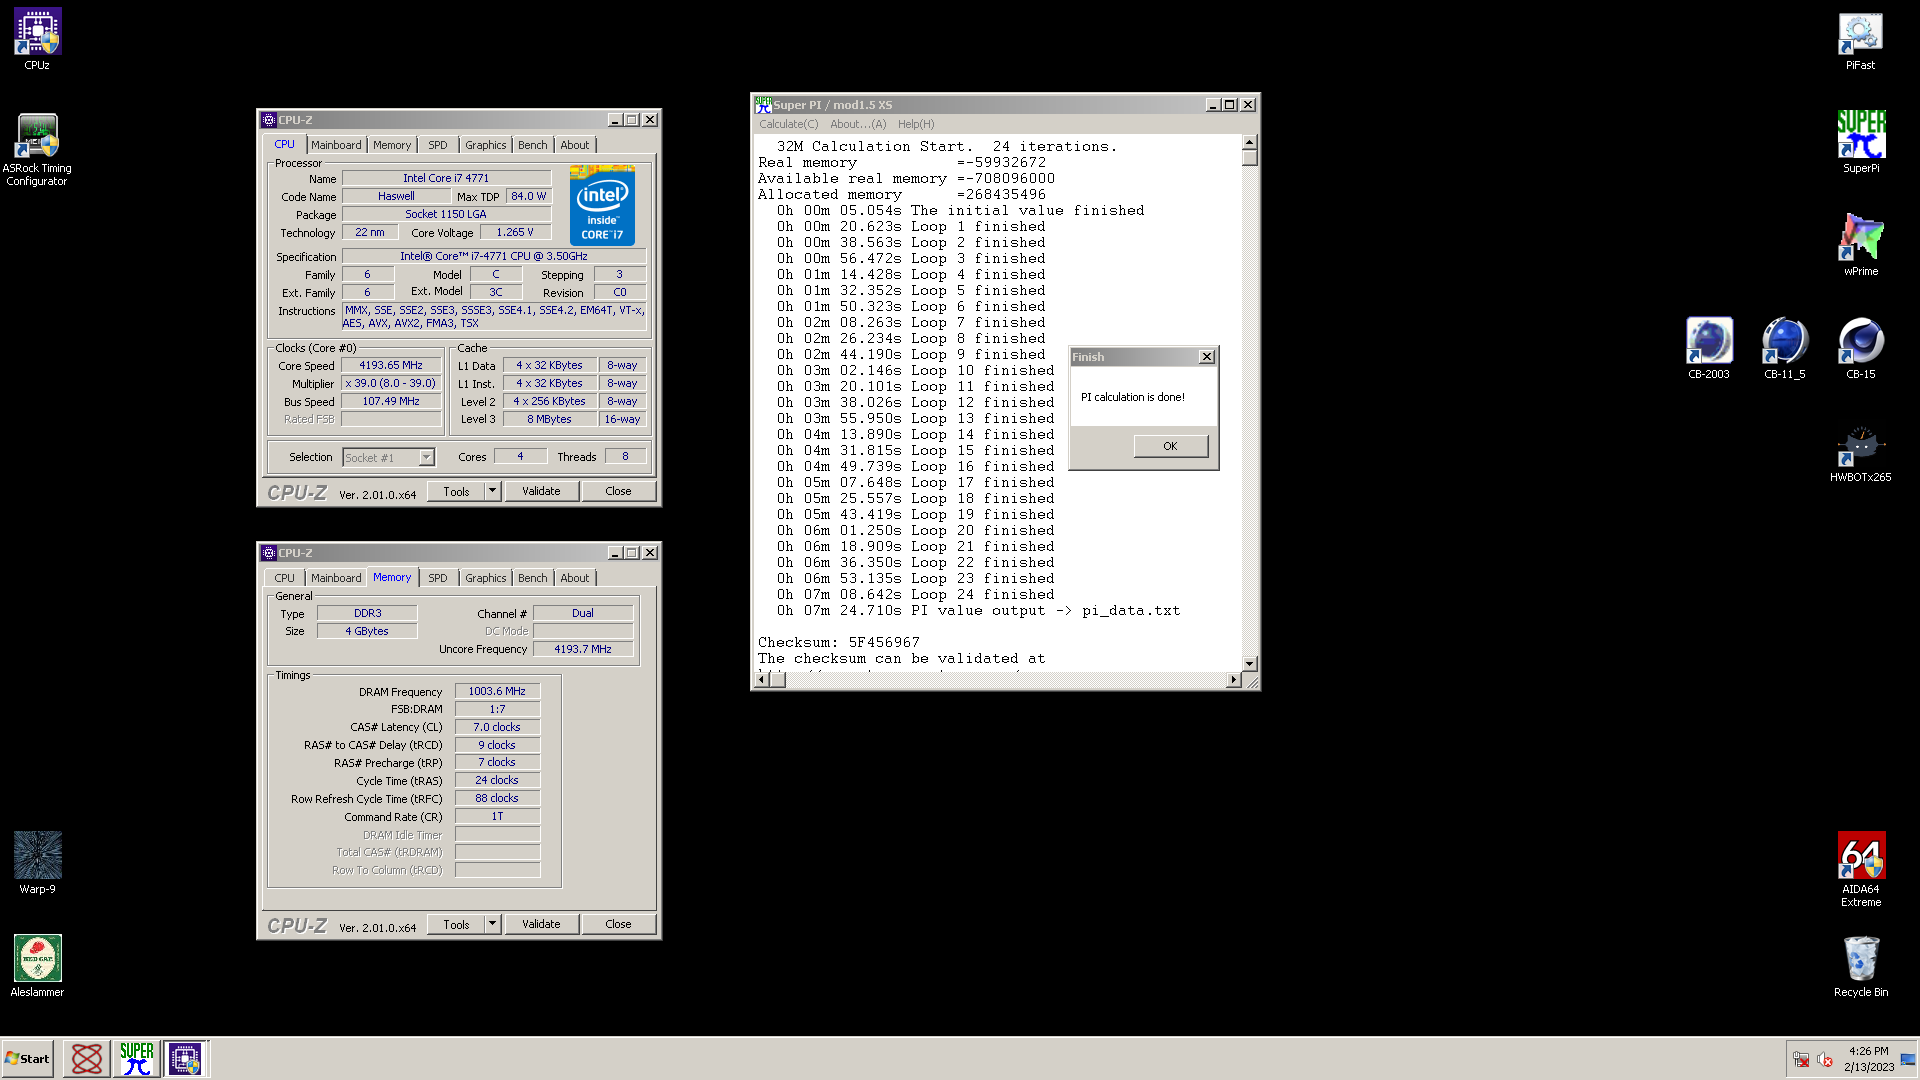
Task: Click the network tray icon
Action: [x=1800, y=1060]
